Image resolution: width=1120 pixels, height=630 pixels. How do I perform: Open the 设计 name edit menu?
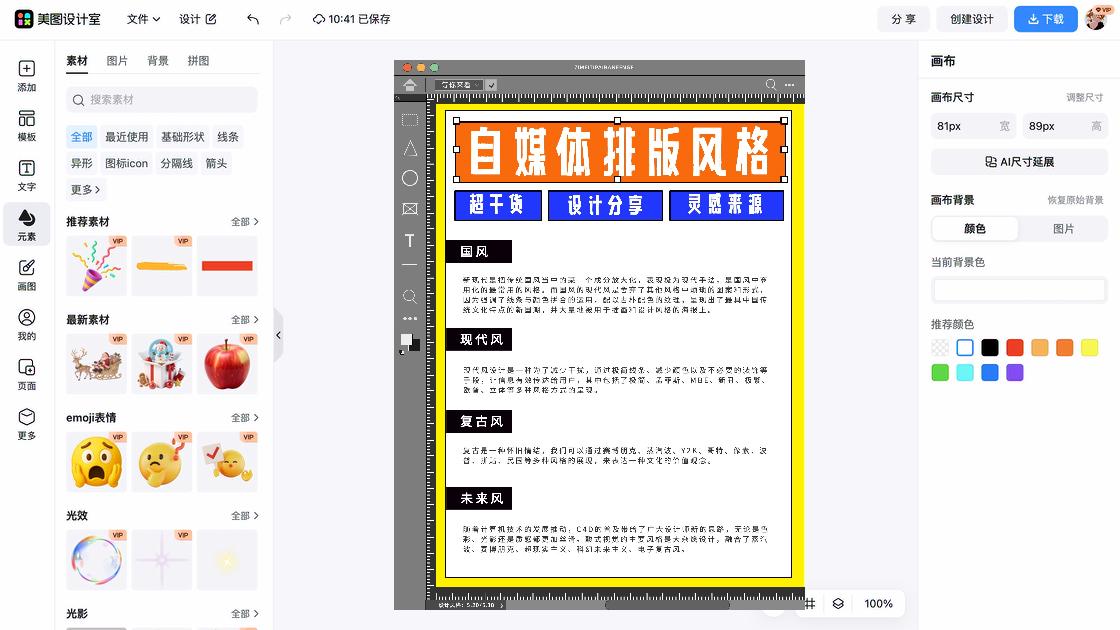tap(198, 19)
